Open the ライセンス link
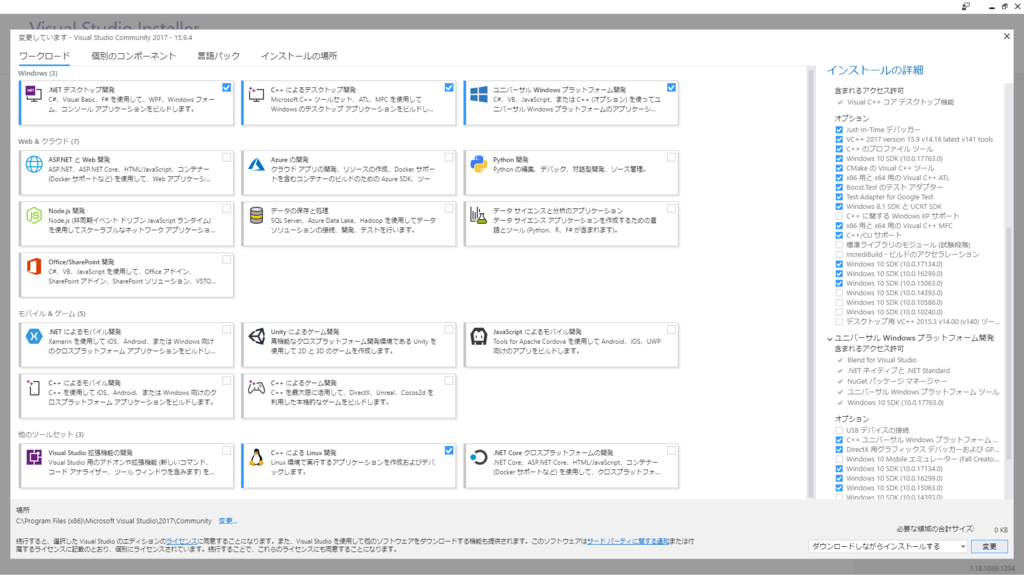The width and height of the screenshot is (1024, 575). [181, 541]
